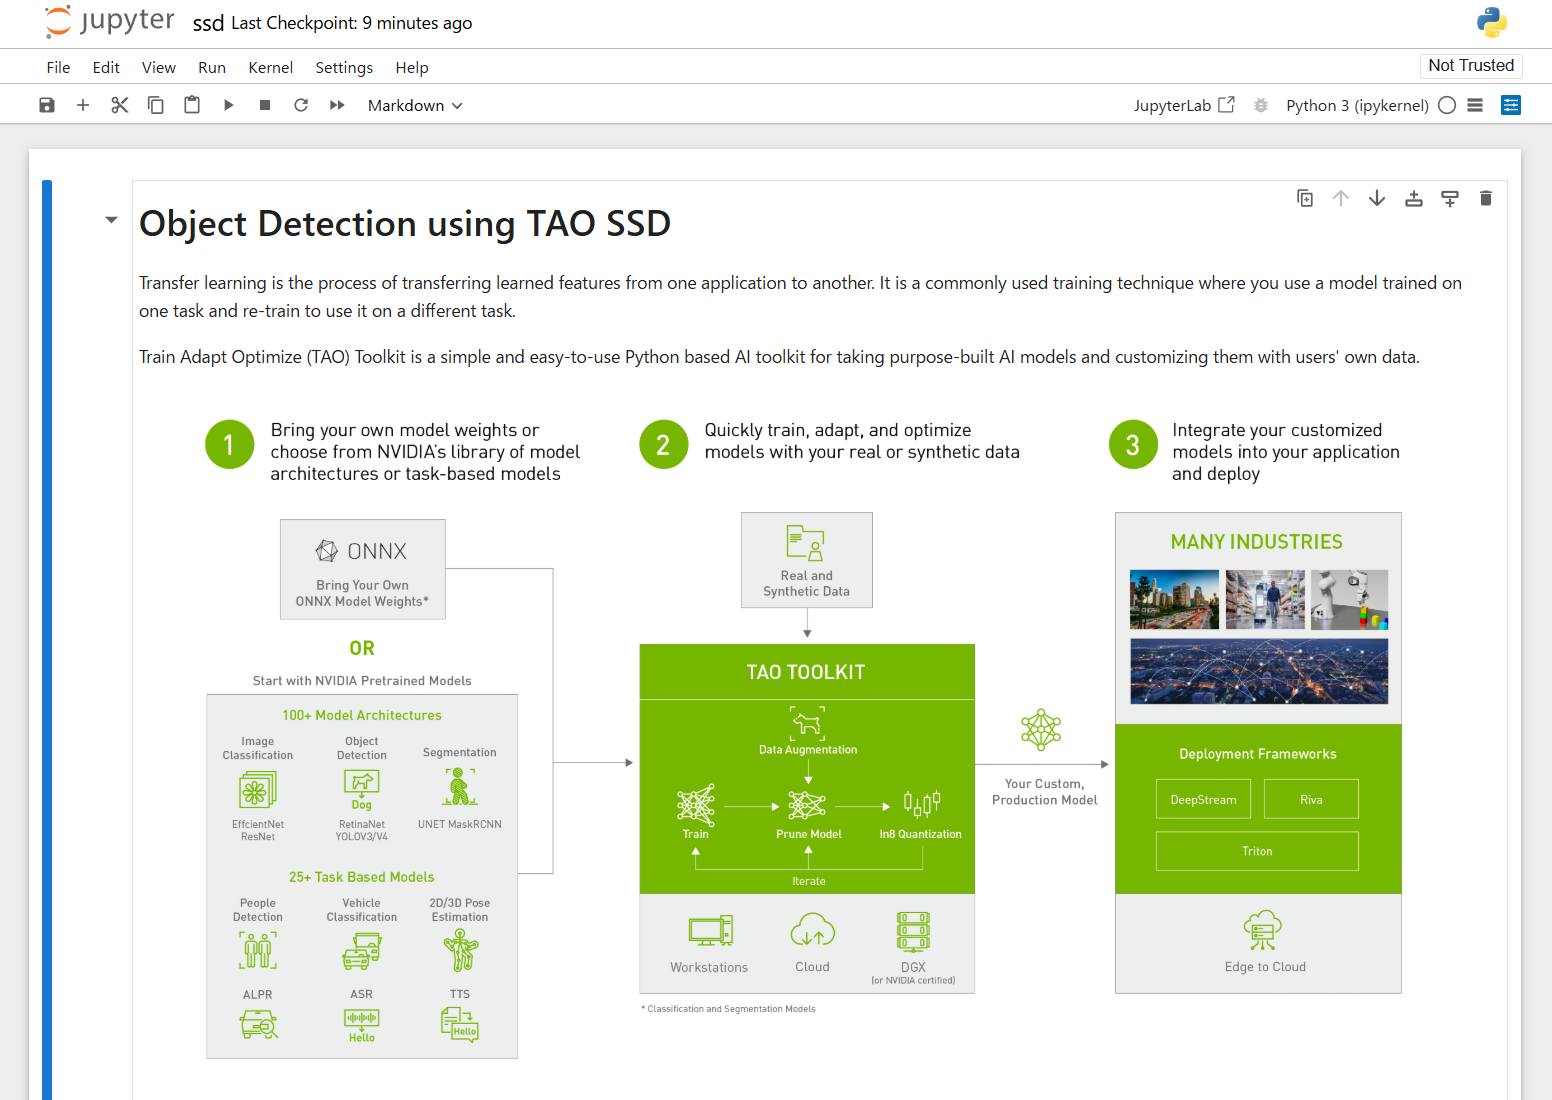Open the table of contents lines icon
This screenshot has width=1552, height=1100.
tap(1475, 105)
